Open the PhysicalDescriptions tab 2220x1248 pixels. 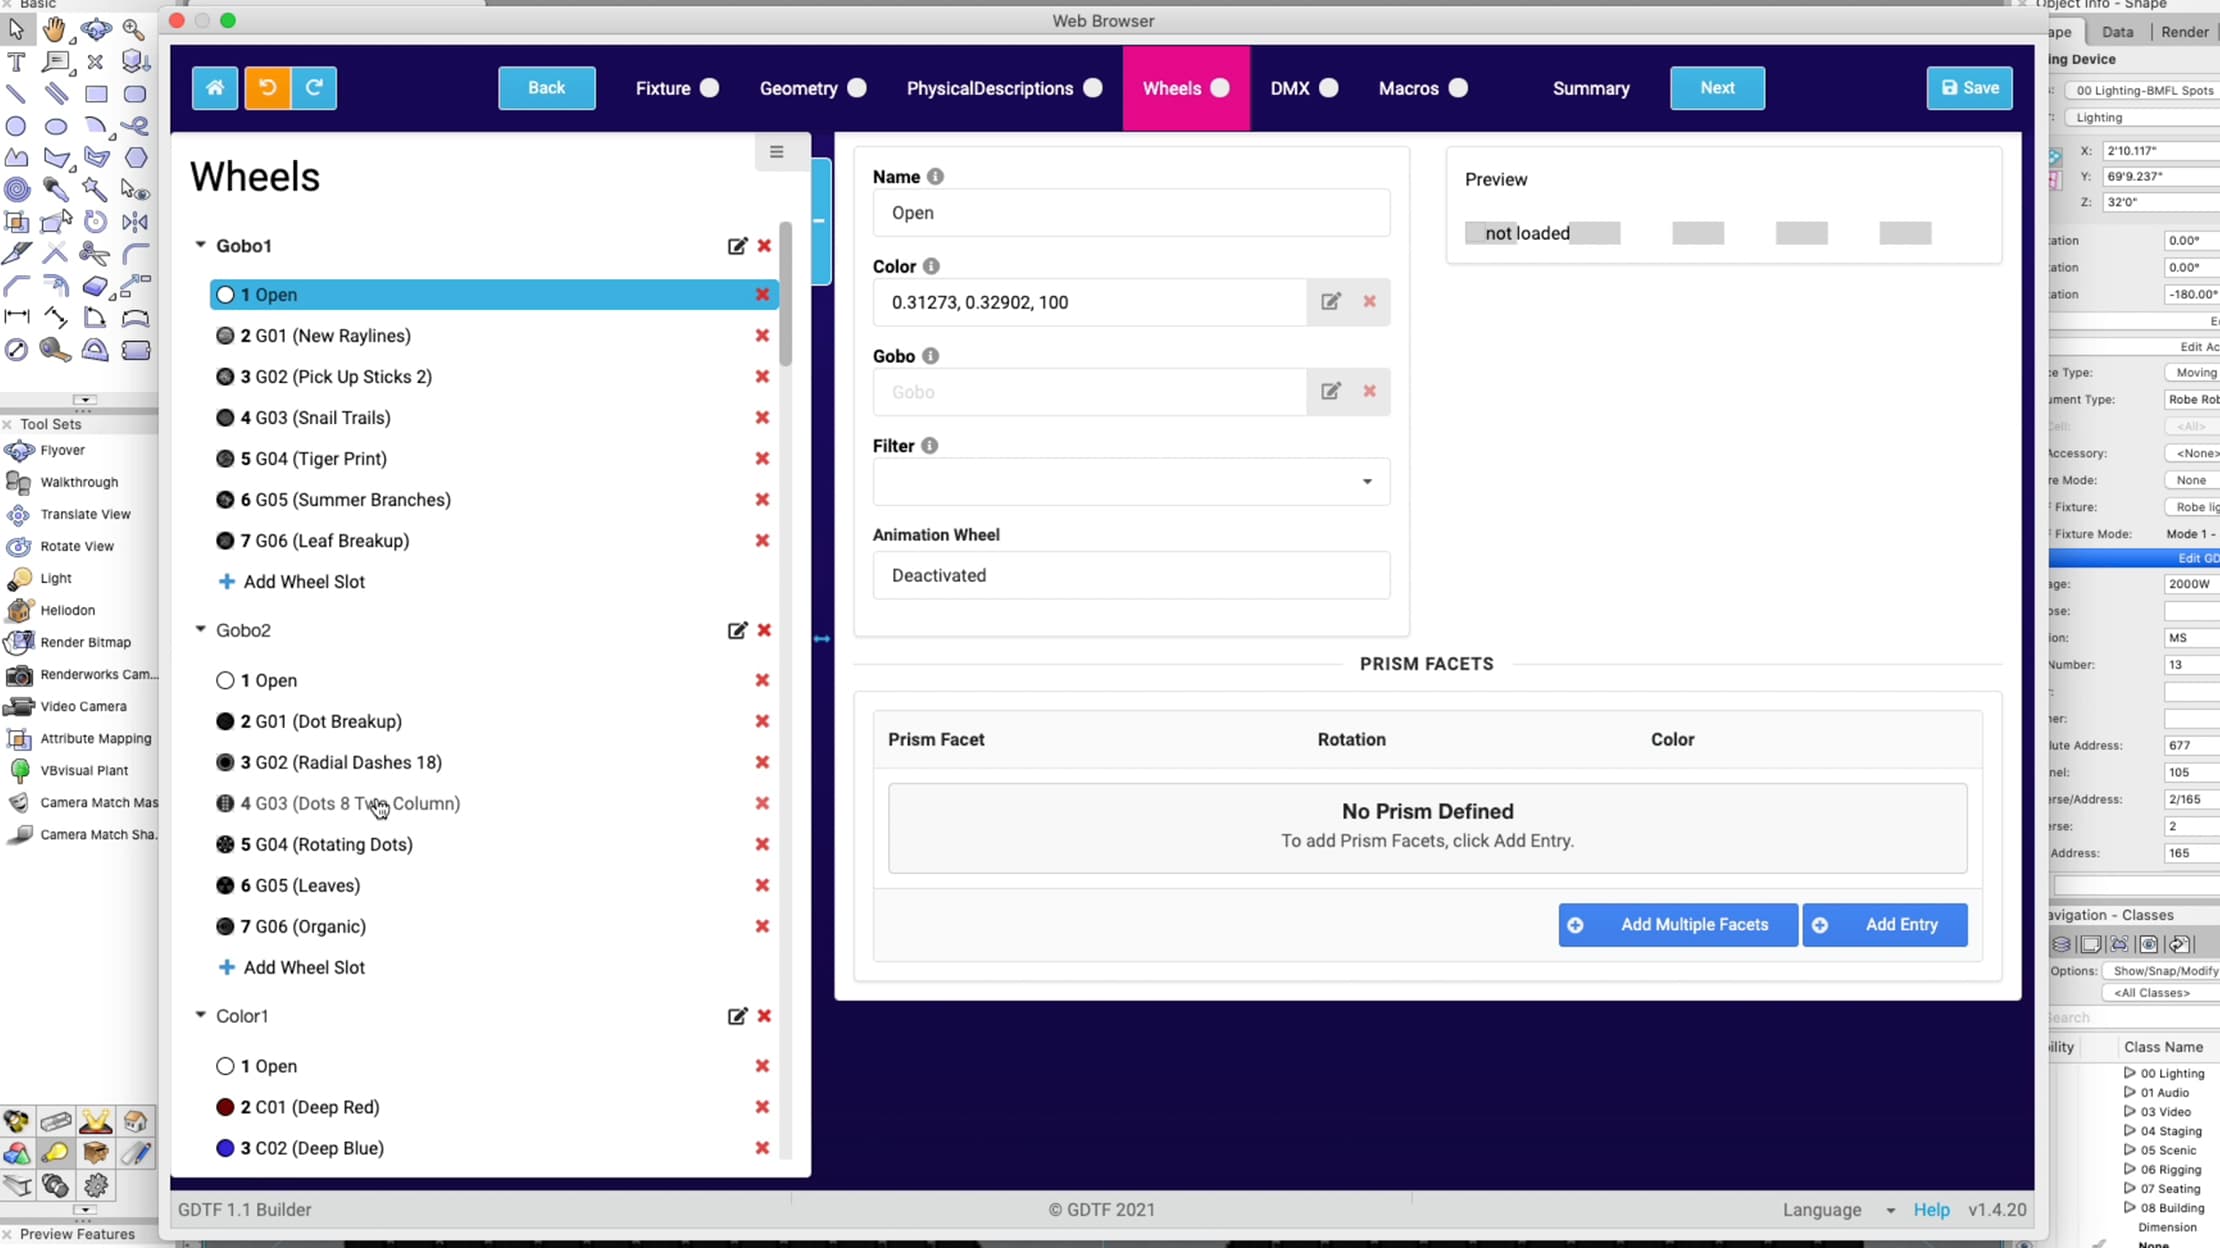point(1004,88)
